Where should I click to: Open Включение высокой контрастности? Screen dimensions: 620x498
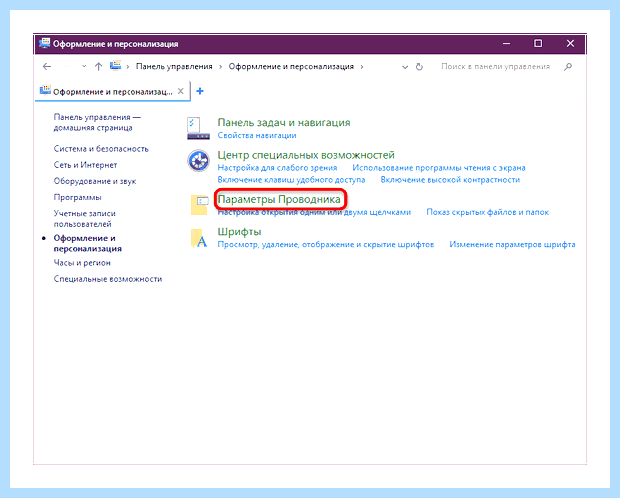(450, 180)
